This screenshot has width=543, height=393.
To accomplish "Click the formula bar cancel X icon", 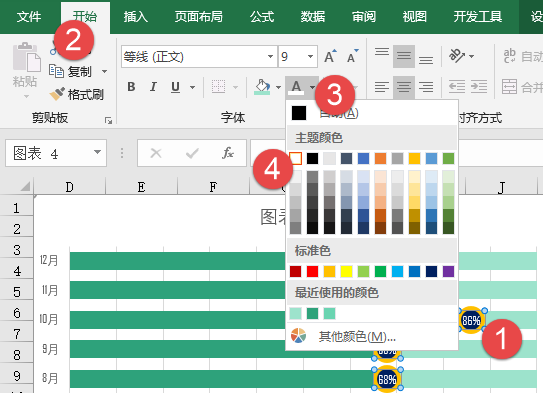I will coord(156,153).
